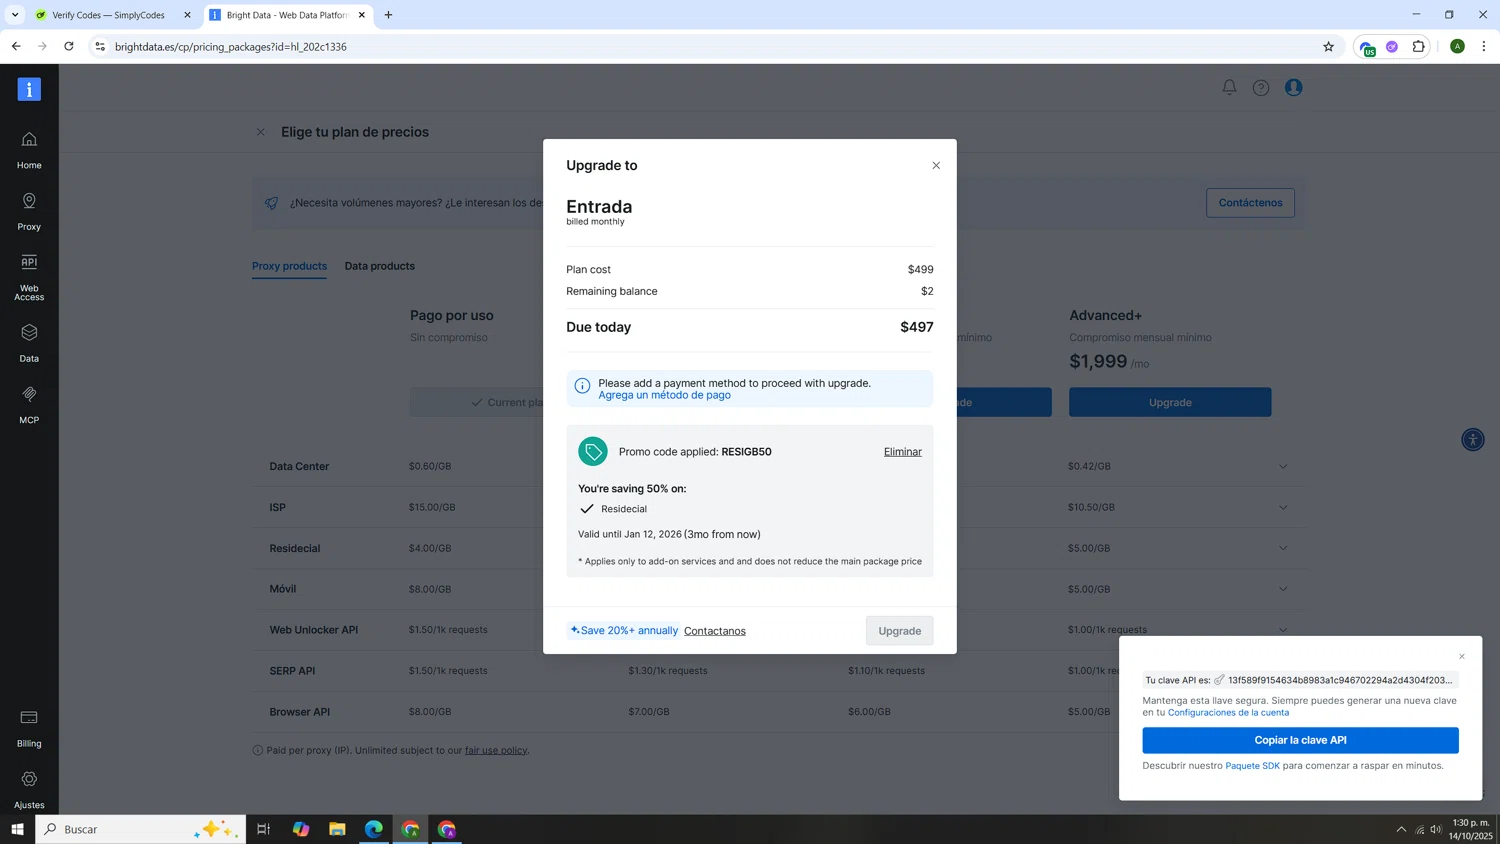Screen dimensions: 1500x844
Task: Open browser extensions puzzle icon
Action: point(1418,46)
